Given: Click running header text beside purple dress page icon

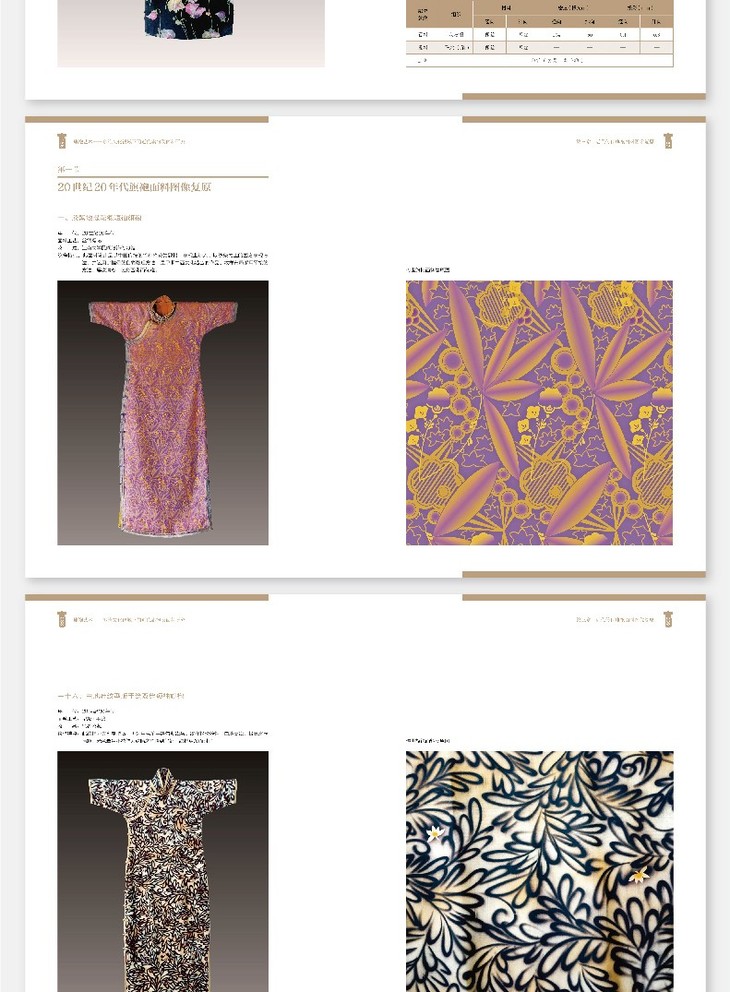Looking at the screenshot, I should click(129, 142).
